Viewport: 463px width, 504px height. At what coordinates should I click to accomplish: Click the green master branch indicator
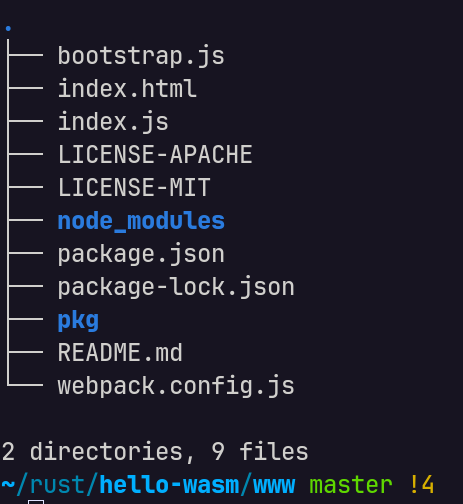click(351, 485)
